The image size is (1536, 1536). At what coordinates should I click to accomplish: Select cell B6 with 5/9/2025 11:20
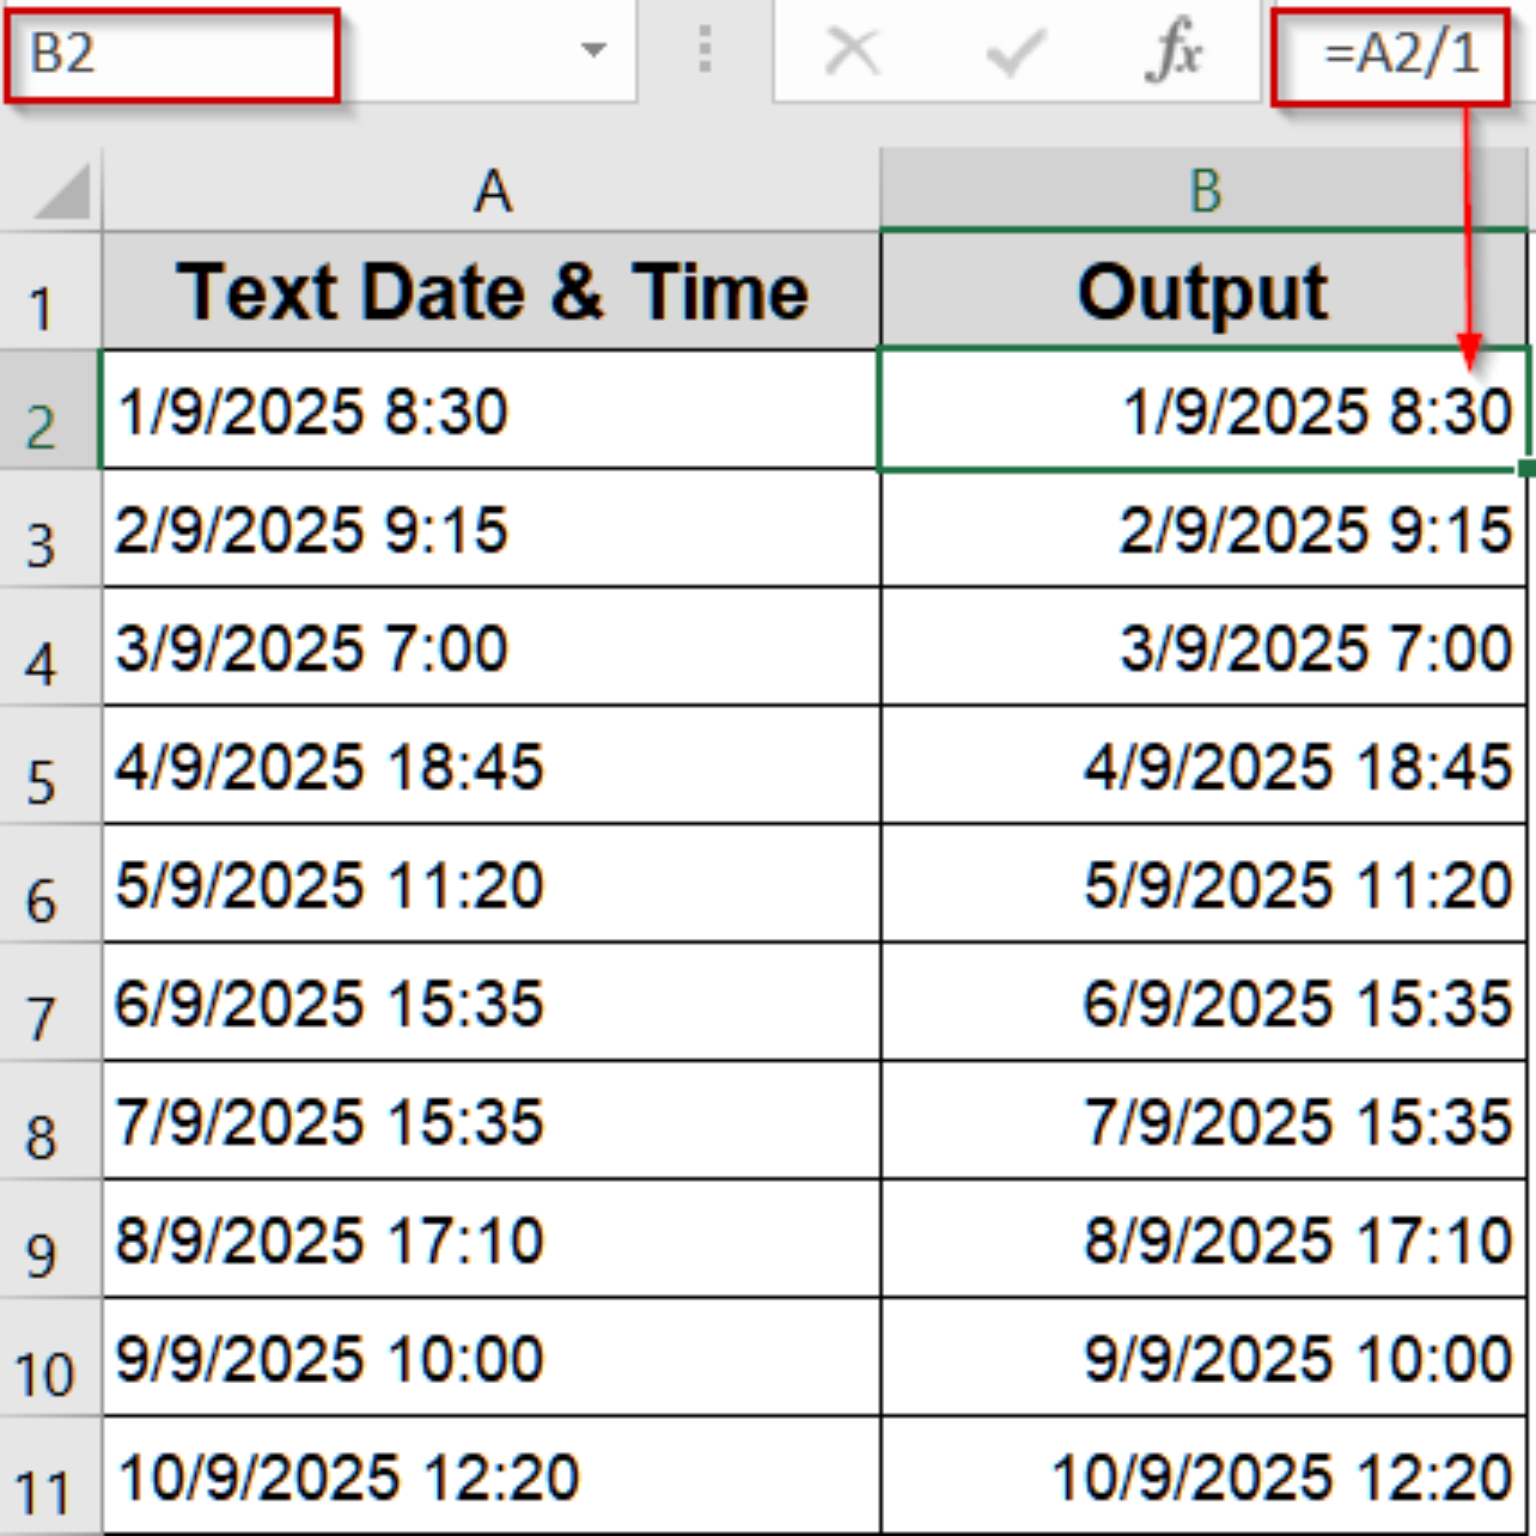[x=1204, y=884]
